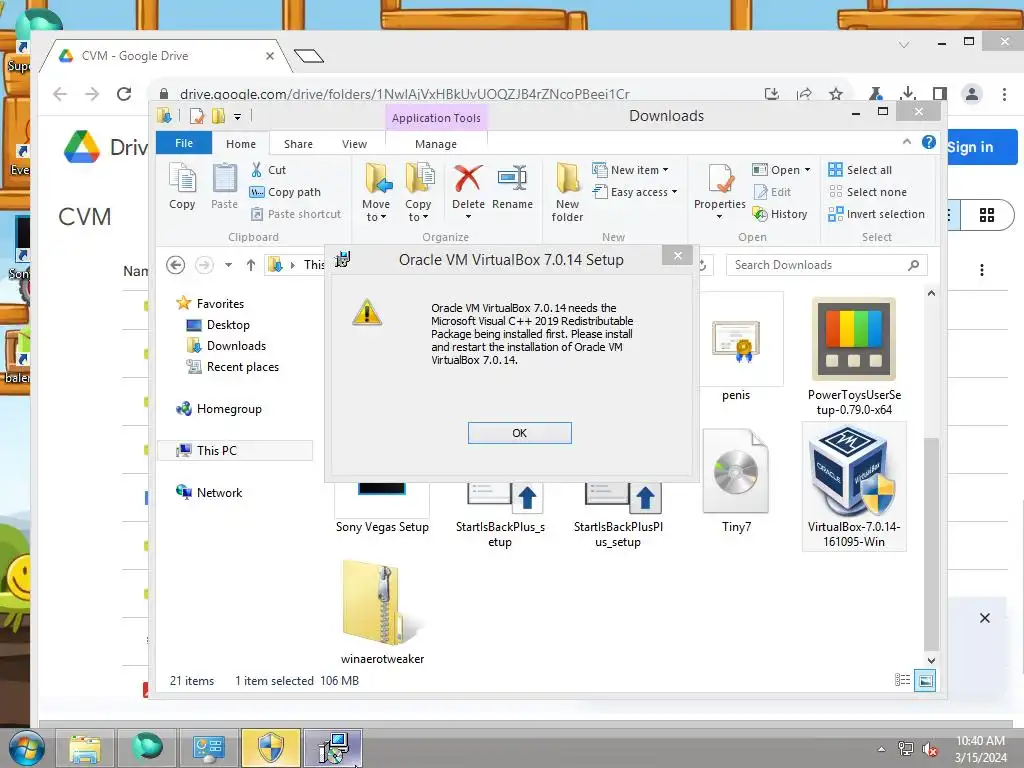The width and height of the screenshot is (1024, 768).
Task: Select the PowerToysUserSetup-0.79.0-x64 file
Action: click(854, 356)
